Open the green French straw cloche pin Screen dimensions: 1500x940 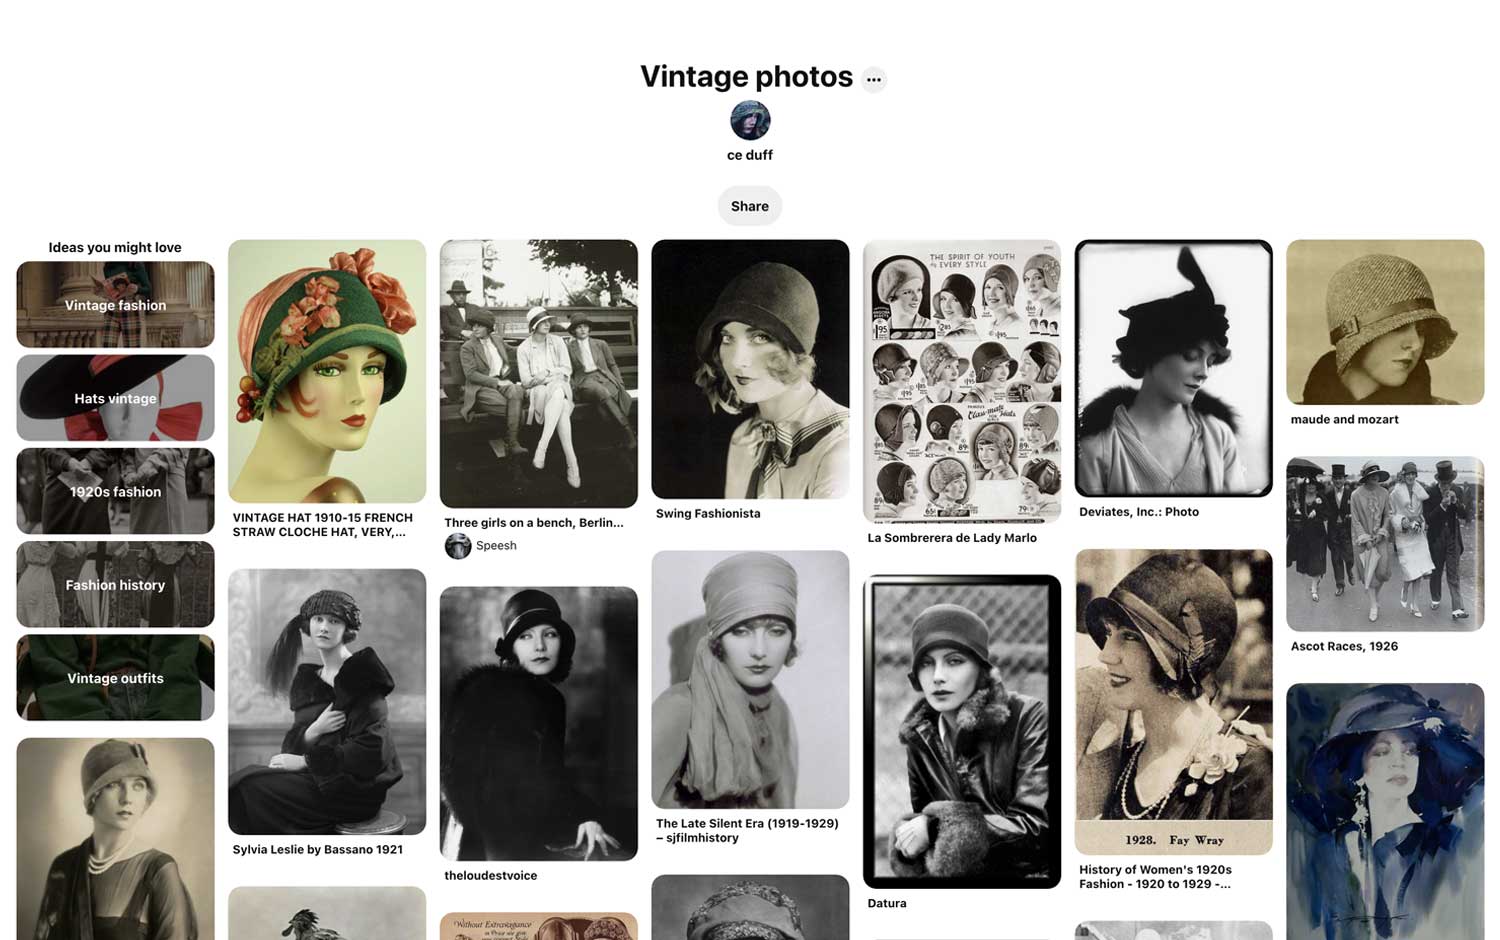[327, 371]
